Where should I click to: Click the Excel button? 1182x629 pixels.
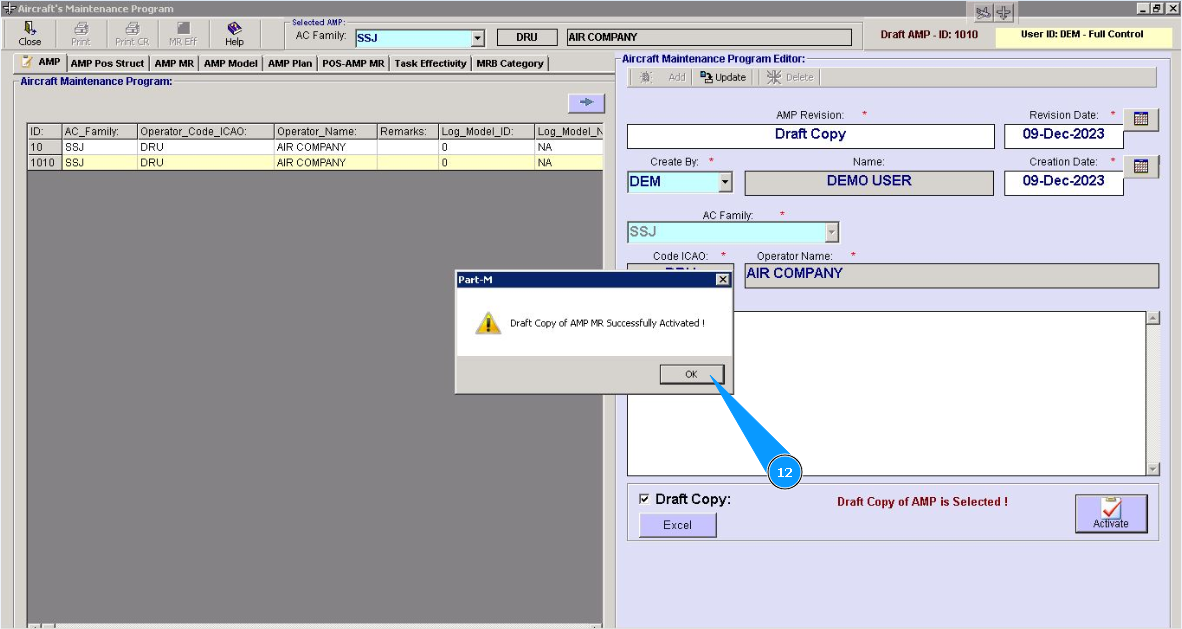(677, 525)
